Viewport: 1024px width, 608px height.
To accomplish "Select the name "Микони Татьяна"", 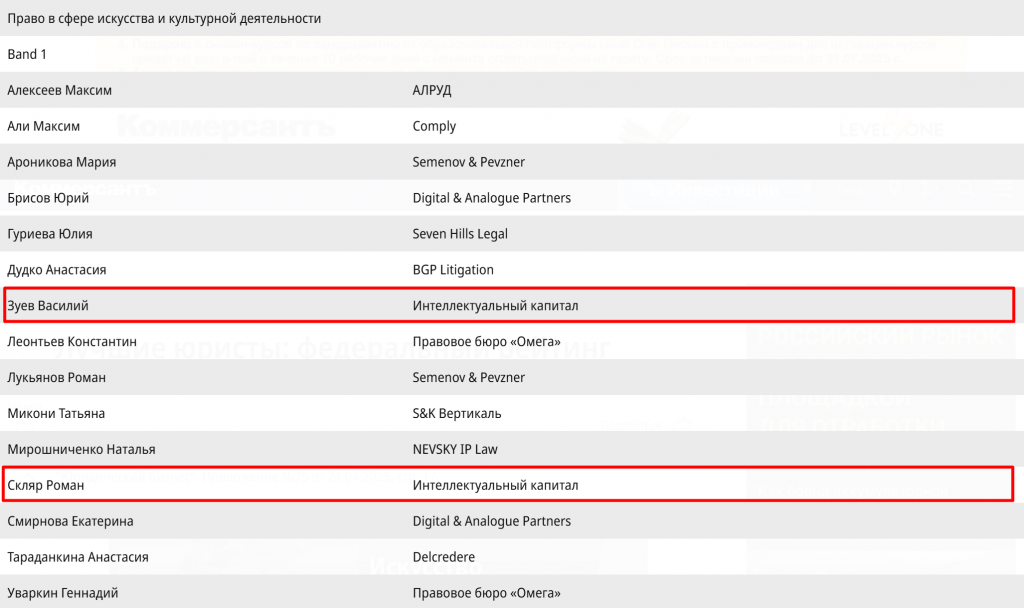I will coord(56,413).
